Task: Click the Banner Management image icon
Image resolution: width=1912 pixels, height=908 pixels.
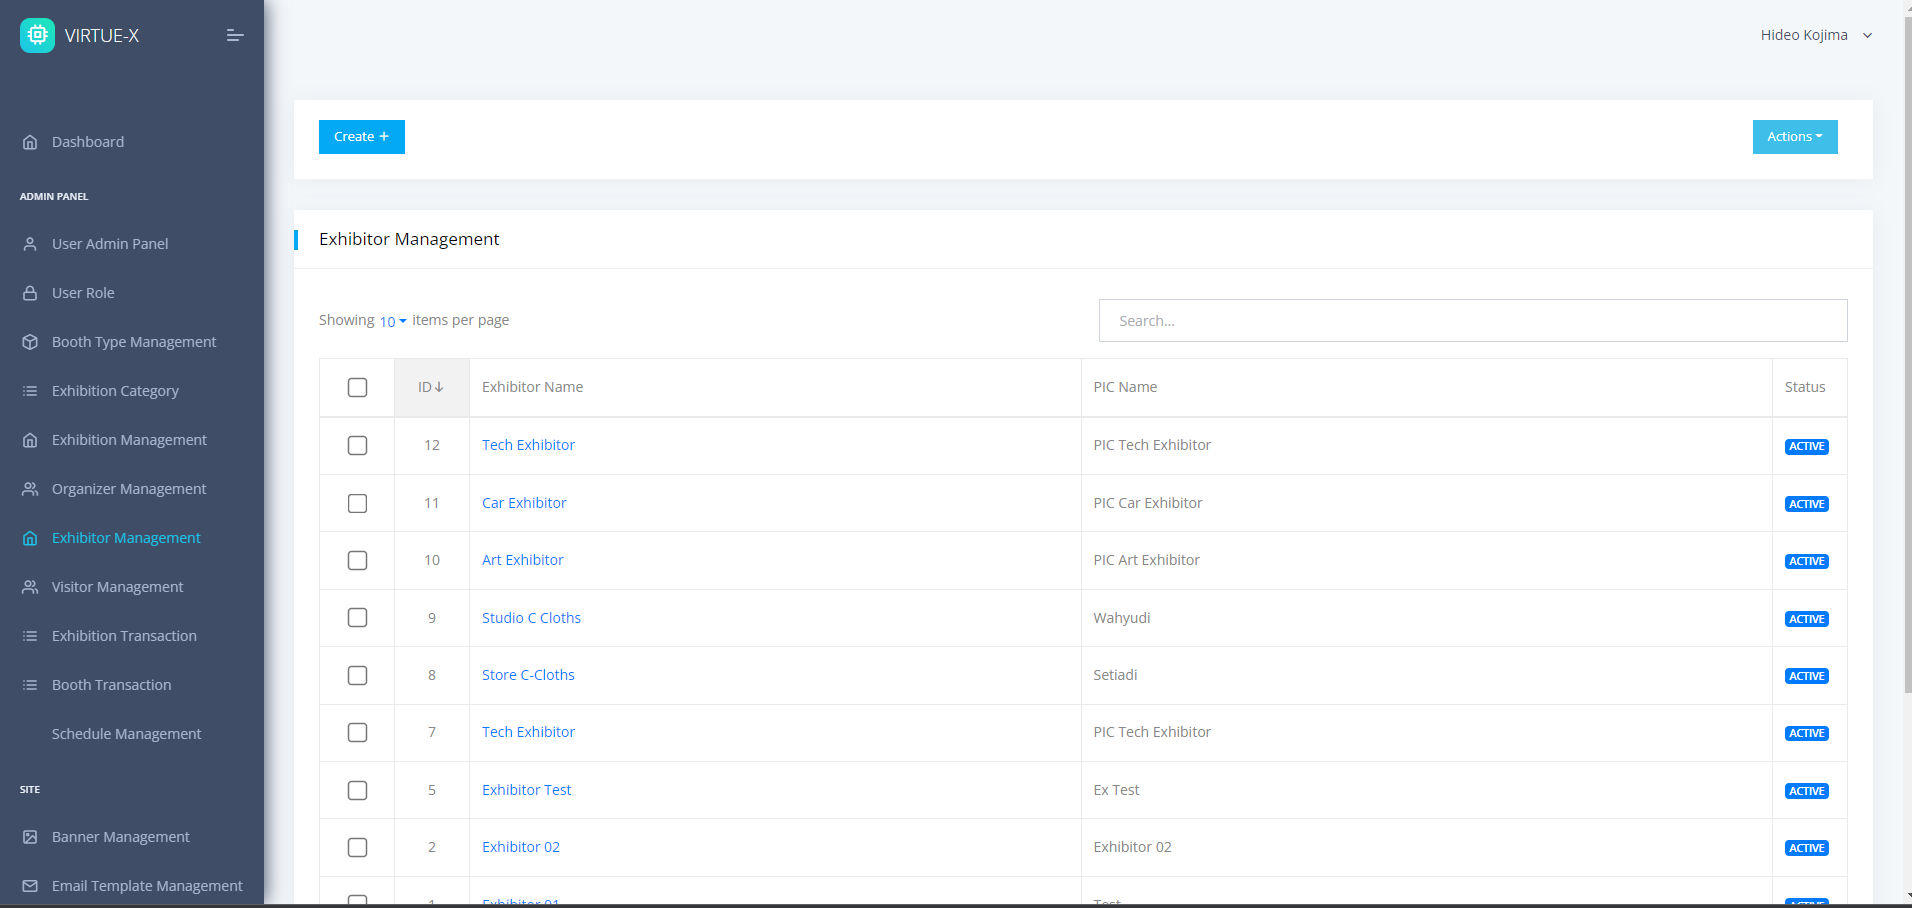Action: point(30,837)
